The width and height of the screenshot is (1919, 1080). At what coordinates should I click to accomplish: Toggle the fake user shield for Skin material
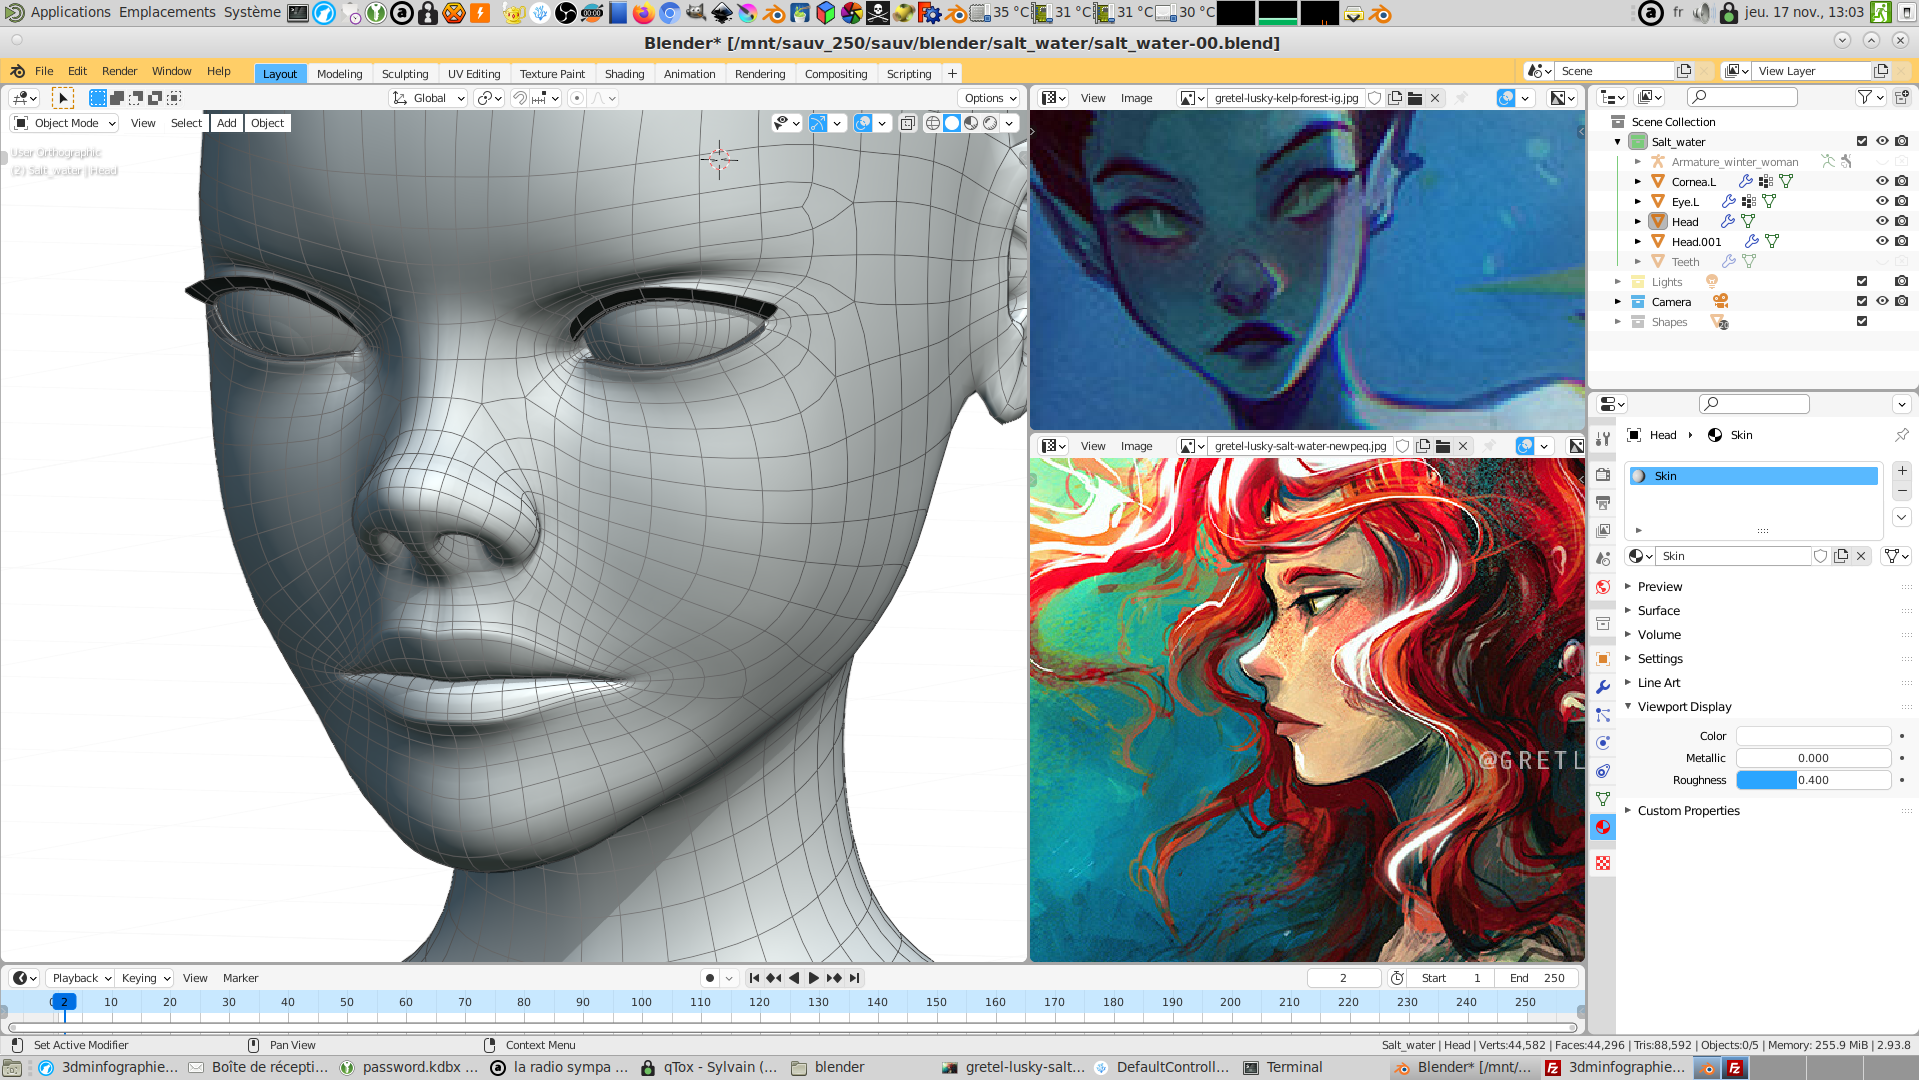[1821, 556]
